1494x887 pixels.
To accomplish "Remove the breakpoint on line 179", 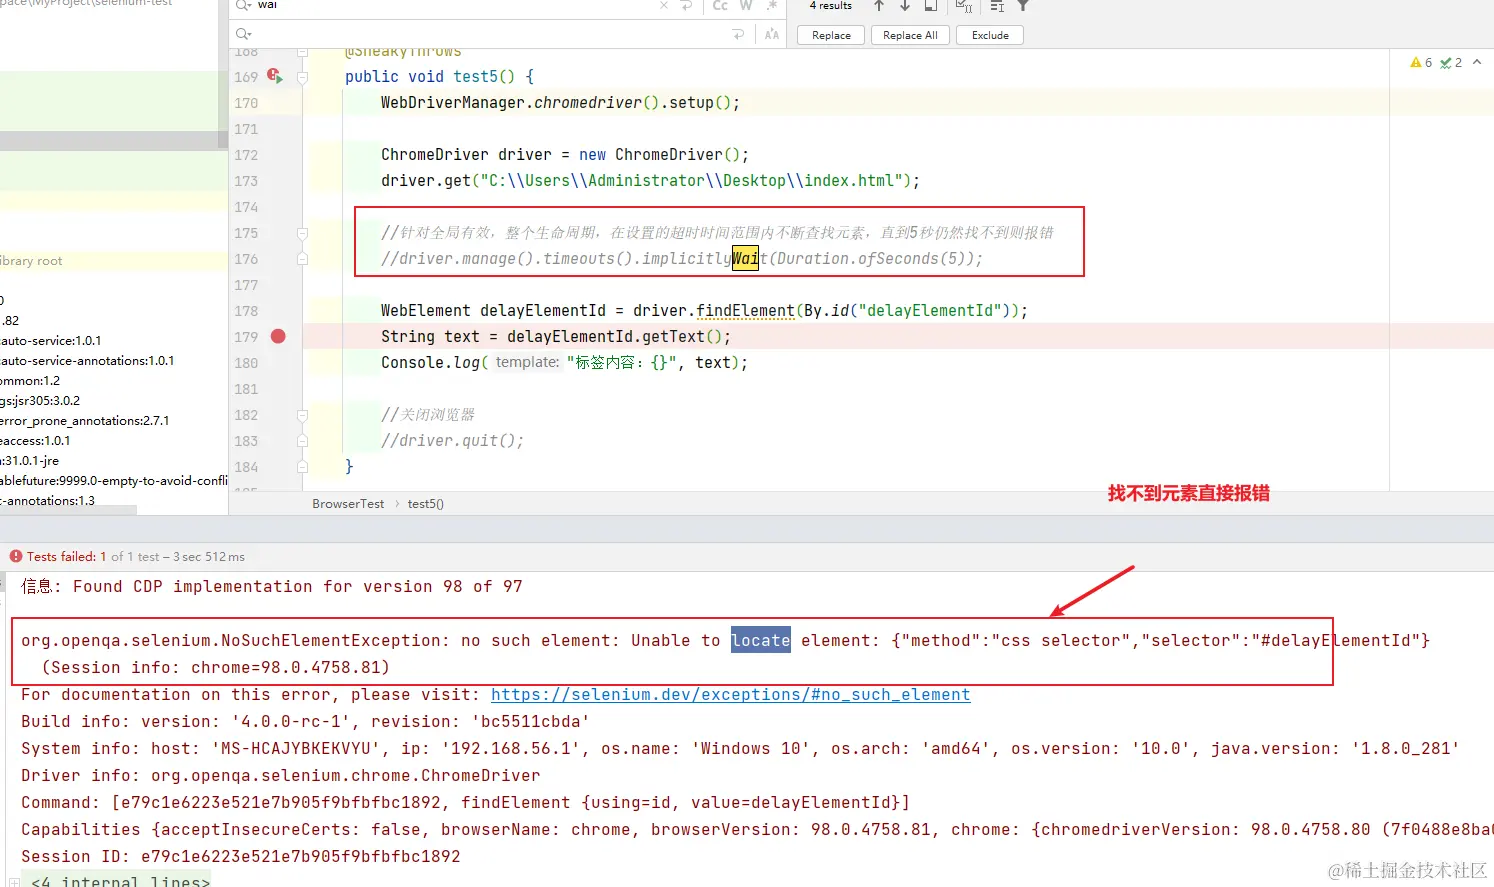I will coord(278,336).
